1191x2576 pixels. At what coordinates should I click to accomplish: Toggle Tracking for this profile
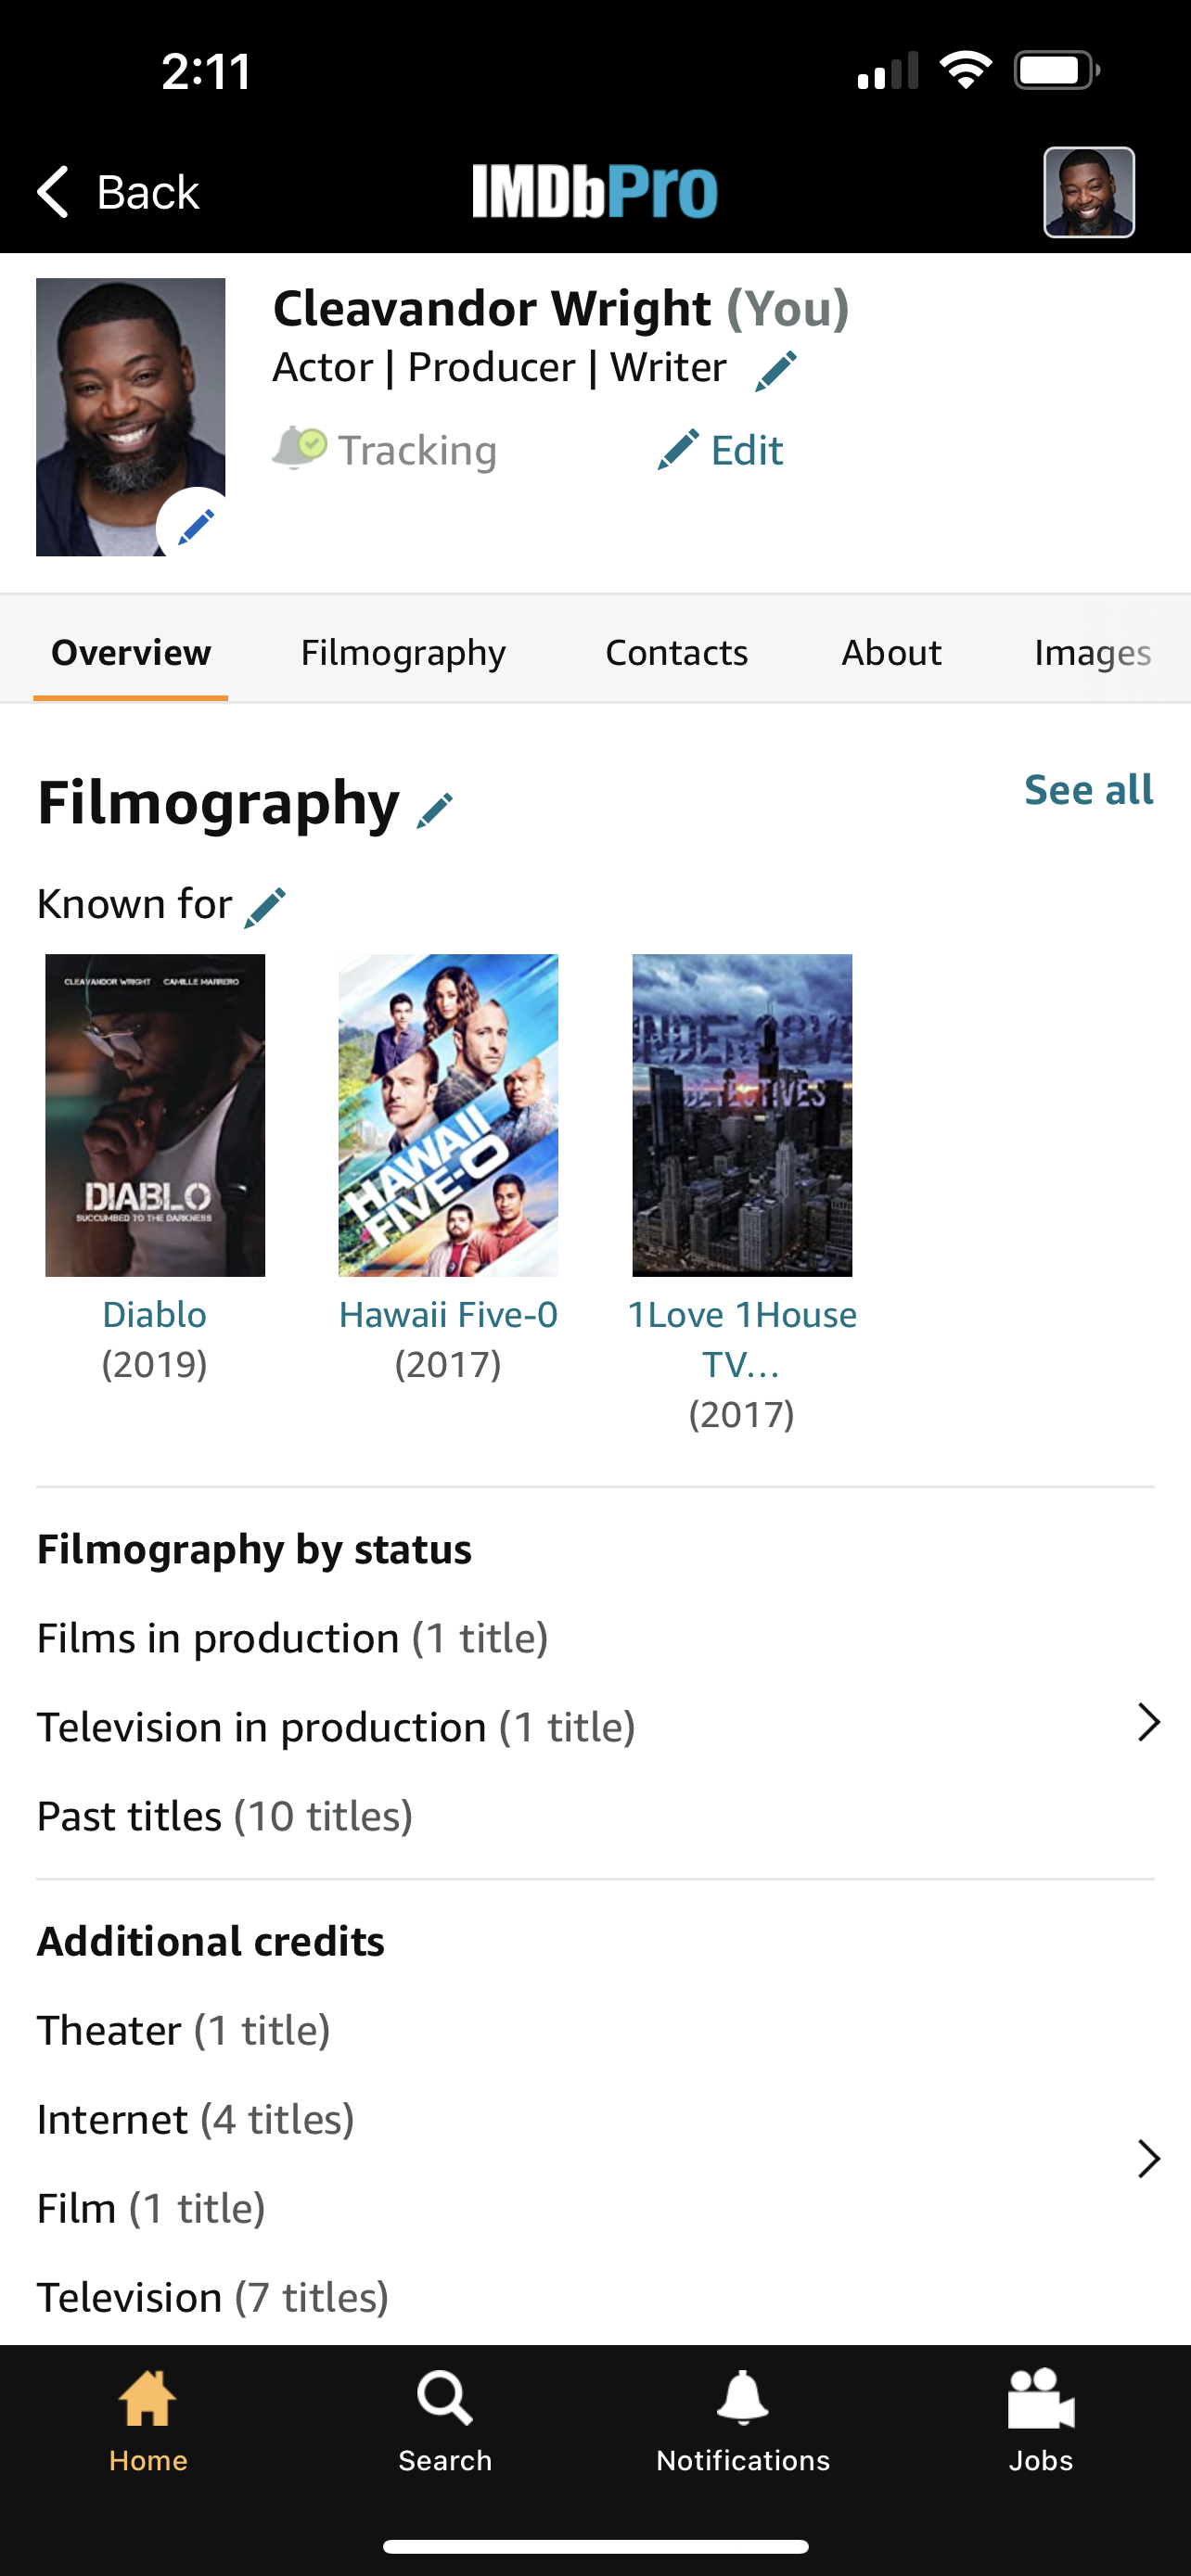coord(385,450)
